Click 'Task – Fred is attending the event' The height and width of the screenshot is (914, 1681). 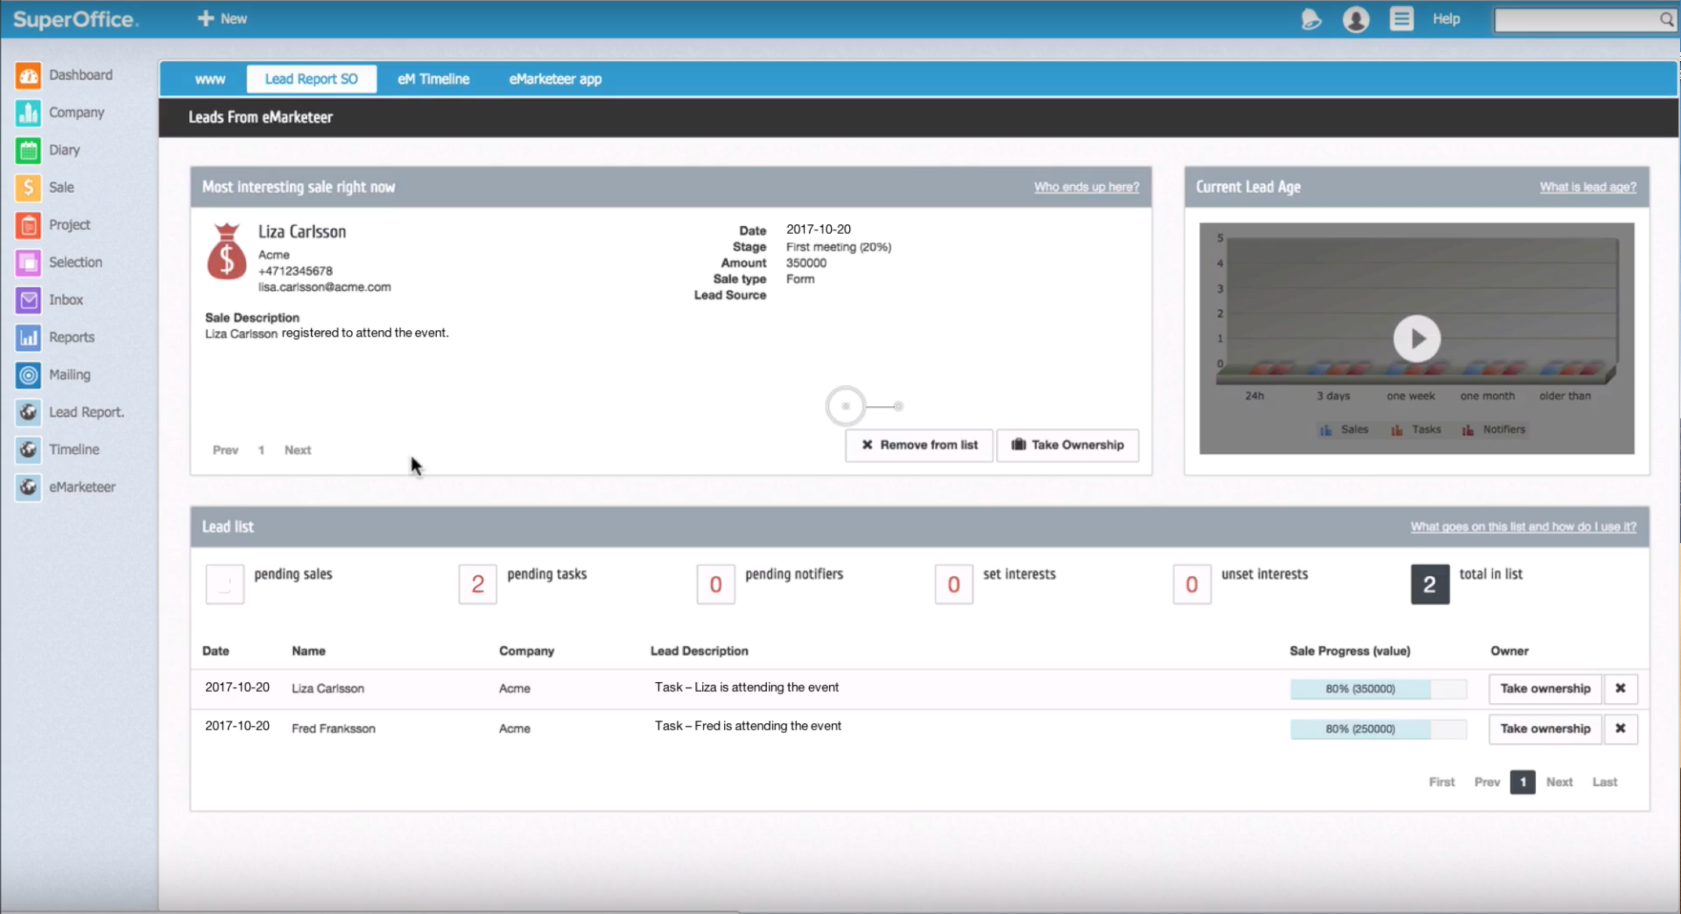748,726
